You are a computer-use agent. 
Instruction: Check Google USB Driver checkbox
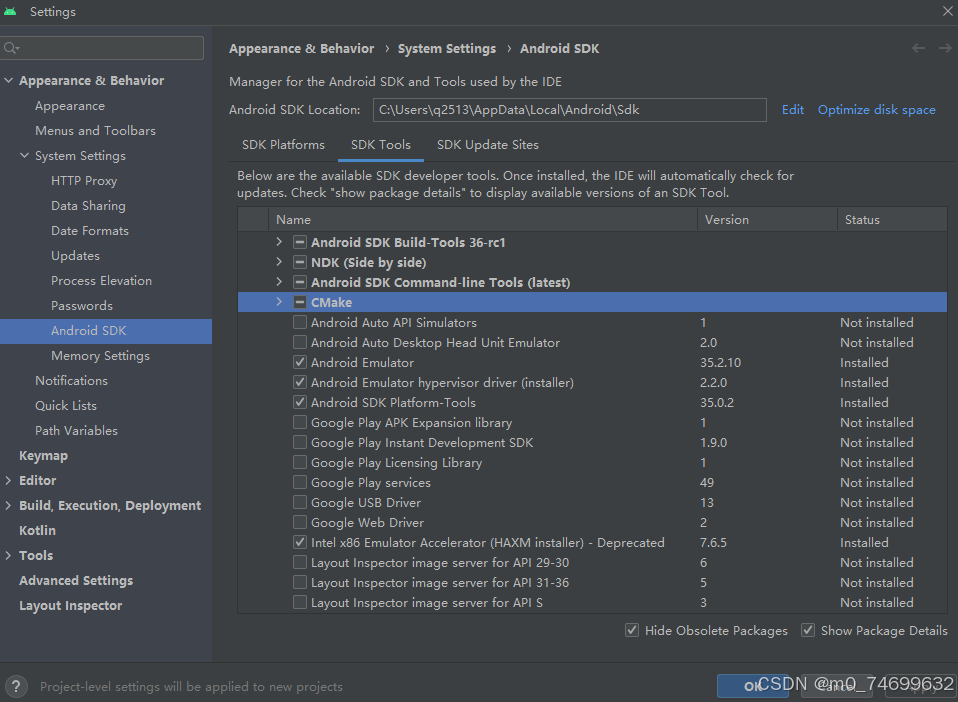tap(300, 502)
